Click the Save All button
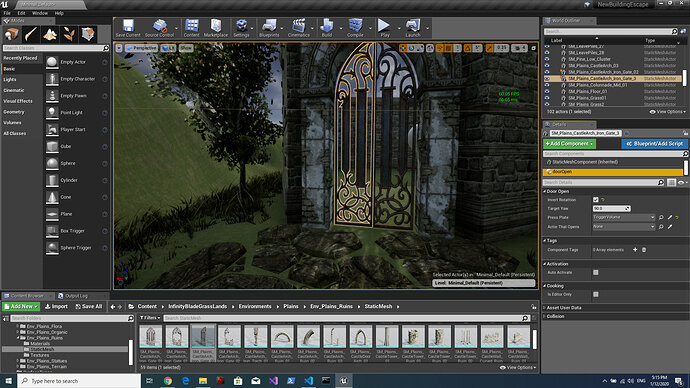This screenshot has width=690, height=388. click(88, 307)
